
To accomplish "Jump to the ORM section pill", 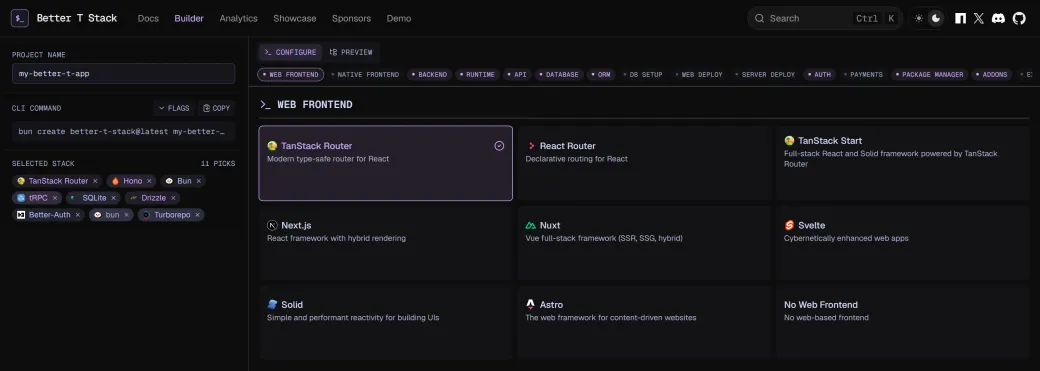I will pos(600,75).
